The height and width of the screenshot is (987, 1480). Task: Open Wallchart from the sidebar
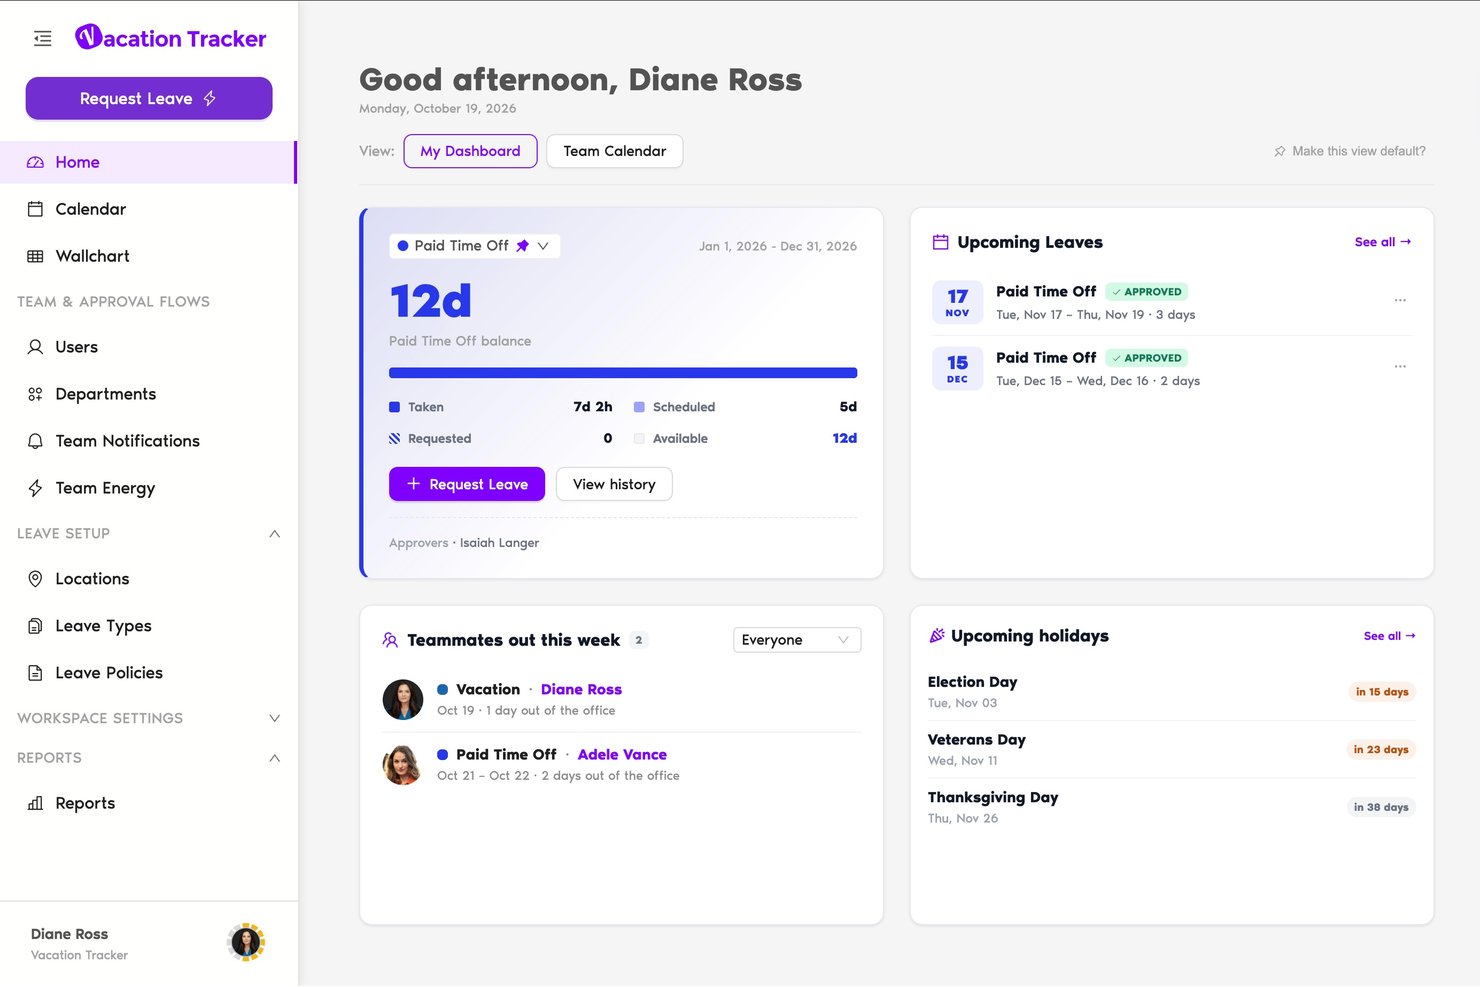point(148,256)
